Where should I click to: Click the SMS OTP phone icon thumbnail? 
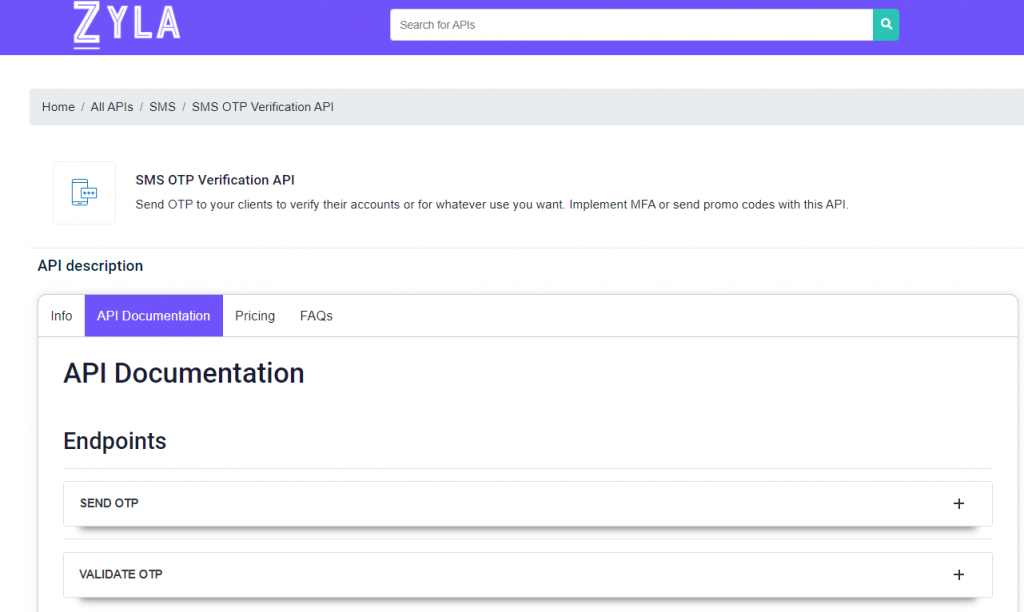(84, 193)
